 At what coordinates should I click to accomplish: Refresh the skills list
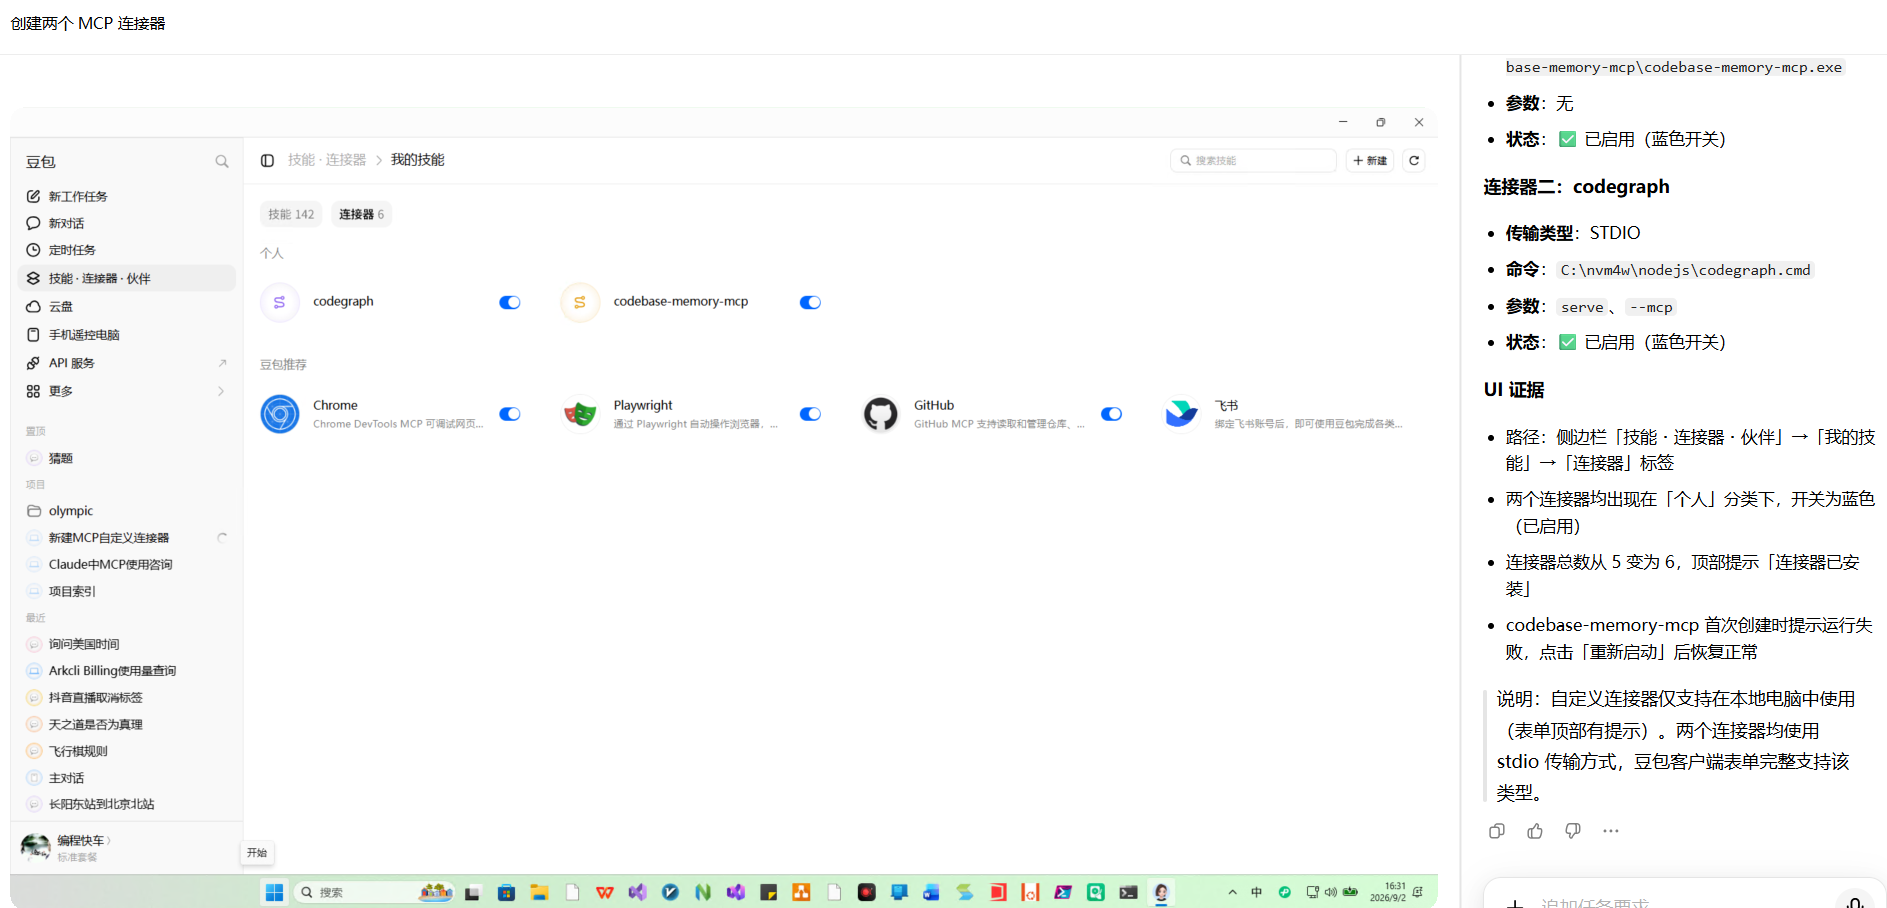pyautogui.click(x=1414, y=160)
